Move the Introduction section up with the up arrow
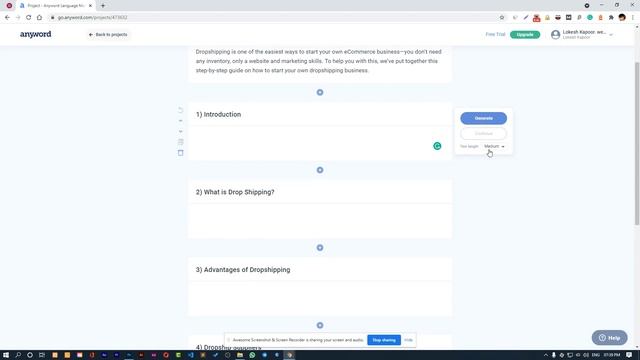Viewport: 640px width, 360px height. pyautogui.click(x=180, y=121)
